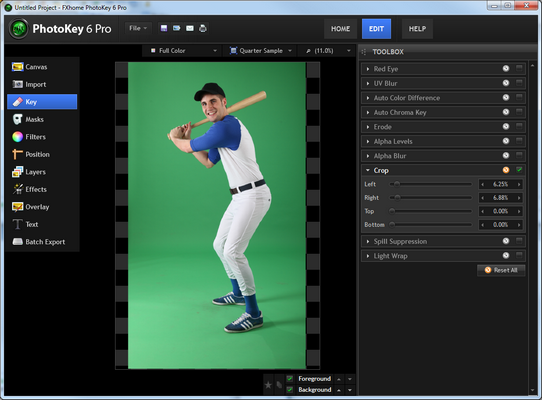Enable the Spill Suppression checkbox
Viewport: 542px width, 400px height.
(x=519, y=241)
